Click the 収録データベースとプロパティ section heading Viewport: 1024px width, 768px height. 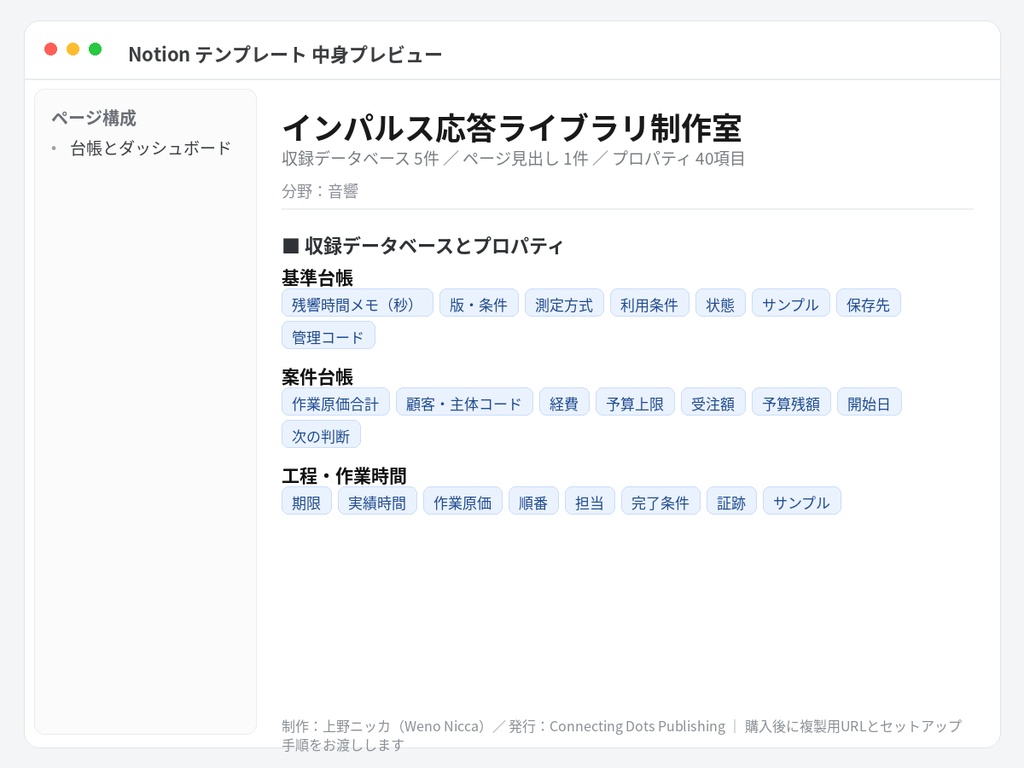pos(423,246)
